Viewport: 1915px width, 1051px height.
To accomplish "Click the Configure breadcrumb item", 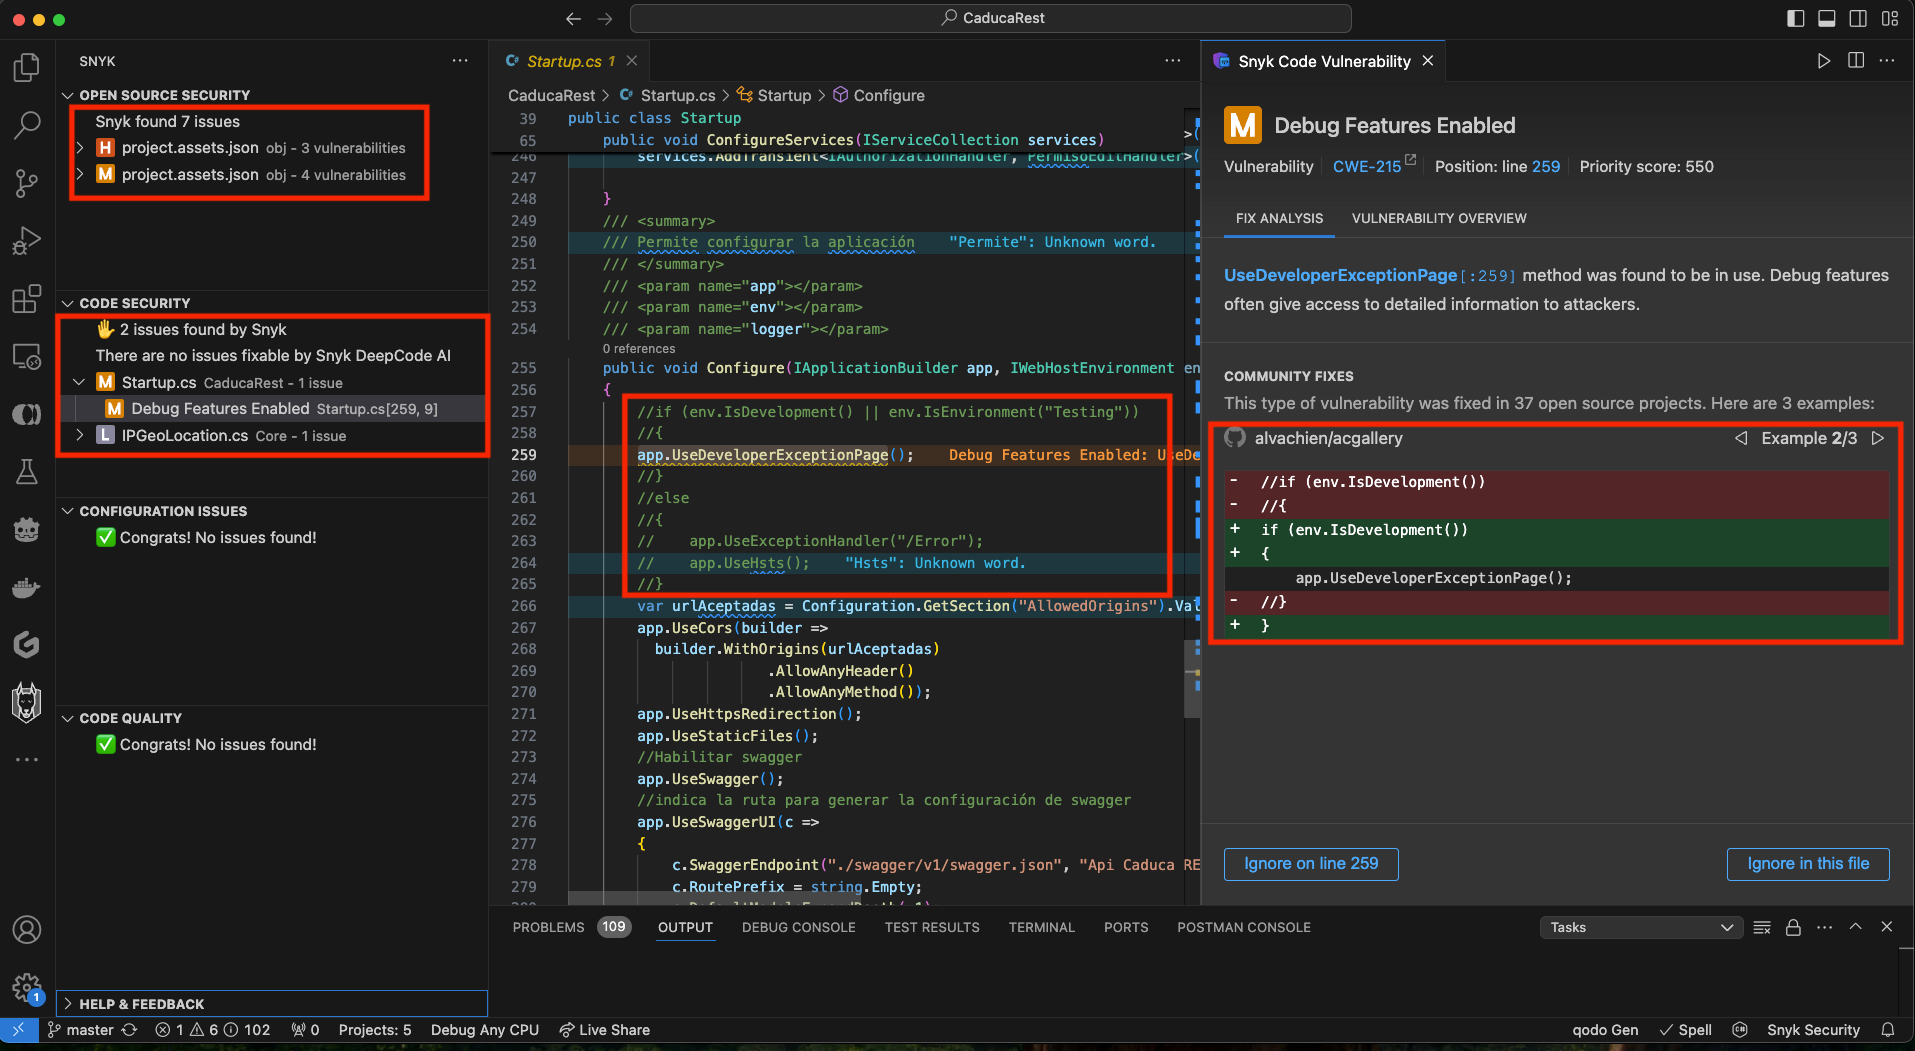I will coord(879,95).
